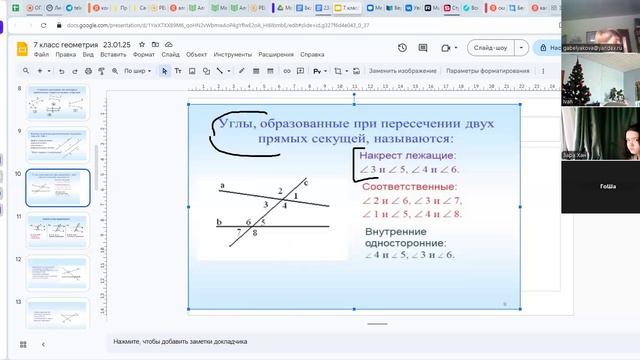Viewport: 640px width, 360px height.
Task: Select the line tool
Action: click(220, 71)
